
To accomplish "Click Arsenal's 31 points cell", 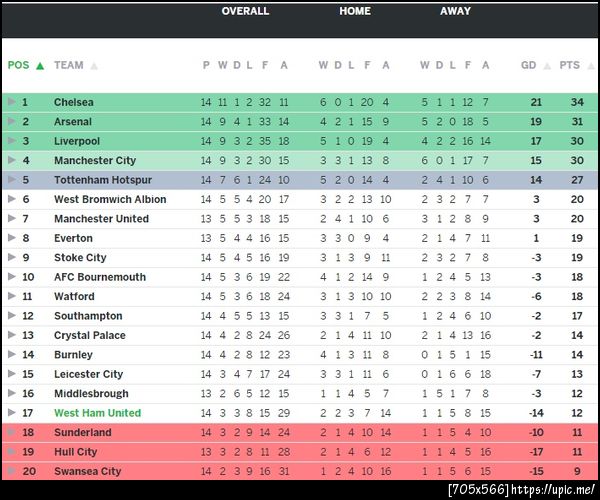I will tap(577, 122).
